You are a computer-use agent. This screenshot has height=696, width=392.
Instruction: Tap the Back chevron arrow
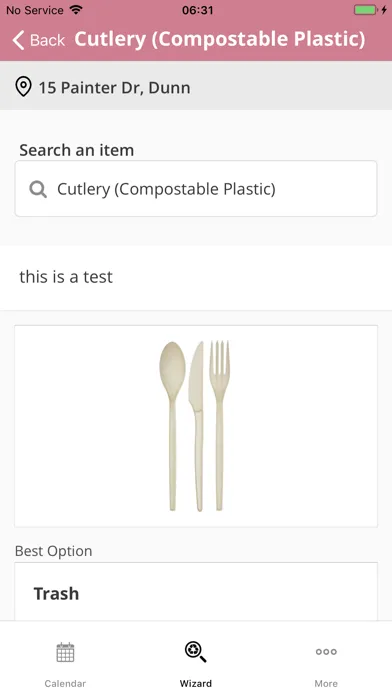18,40
